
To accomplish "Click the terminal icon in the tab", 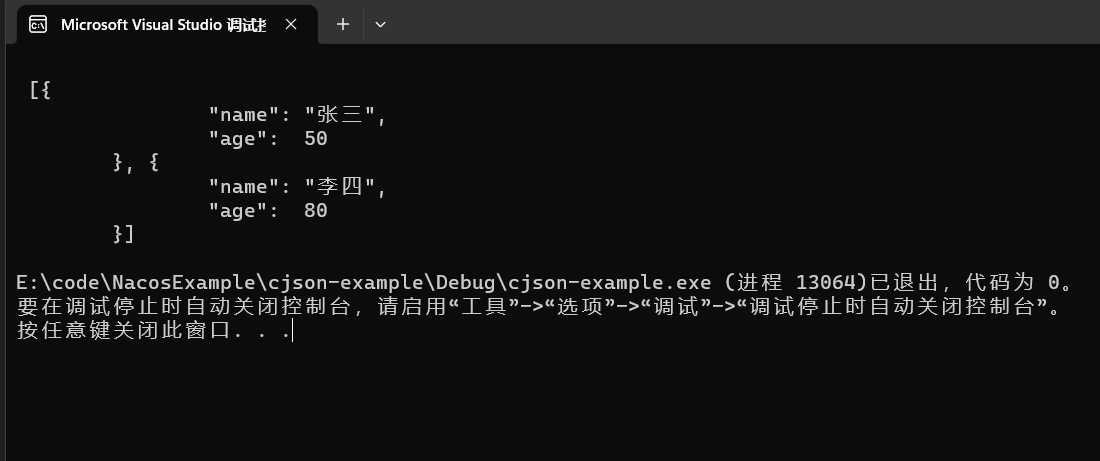I will coord(37,24).
